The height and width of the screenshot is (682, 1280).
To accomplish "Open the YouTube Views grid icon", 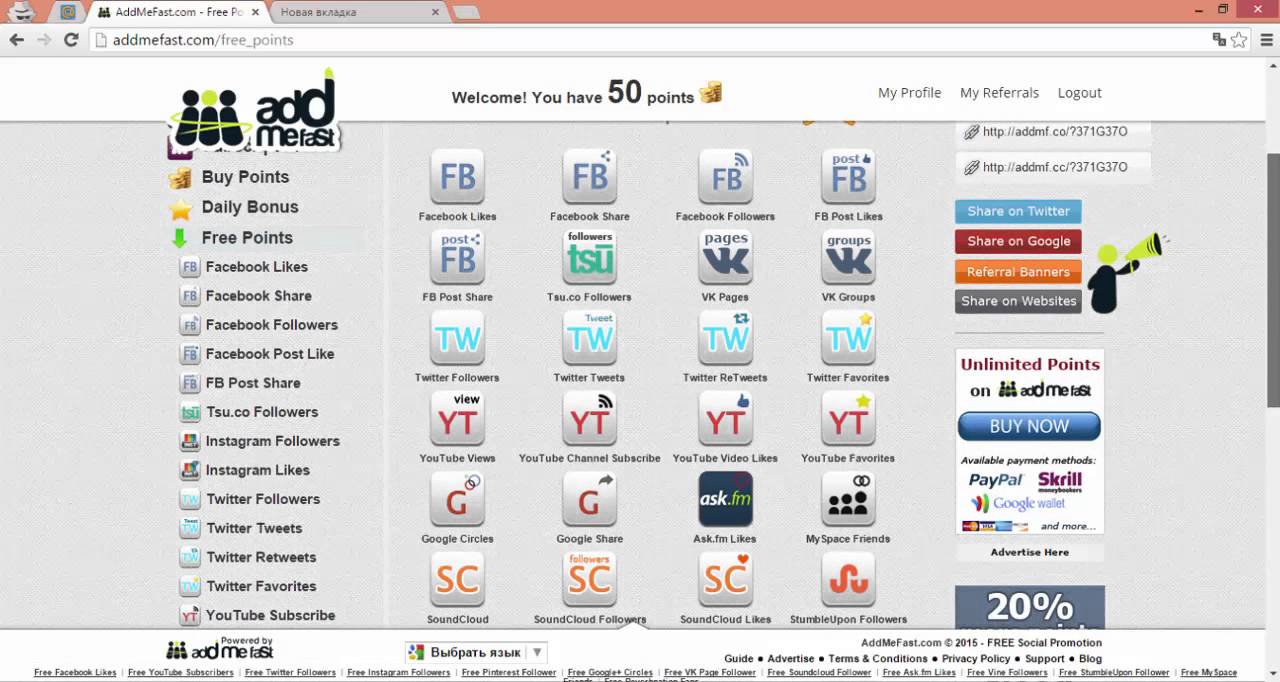I will pyautogui.click(x=457, y=419).
